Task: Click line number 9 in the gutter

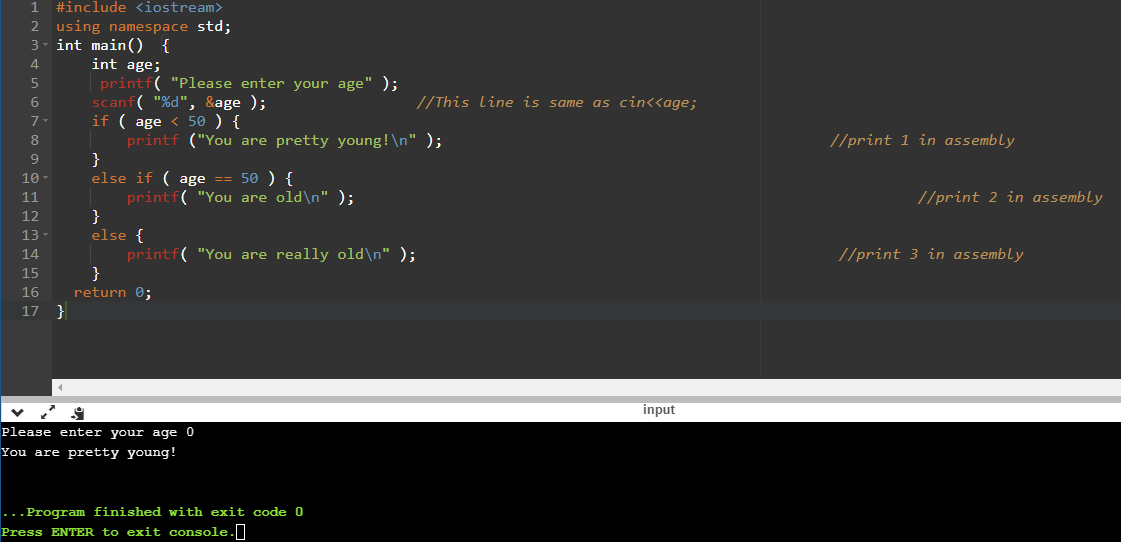Action: coord(34,159)
